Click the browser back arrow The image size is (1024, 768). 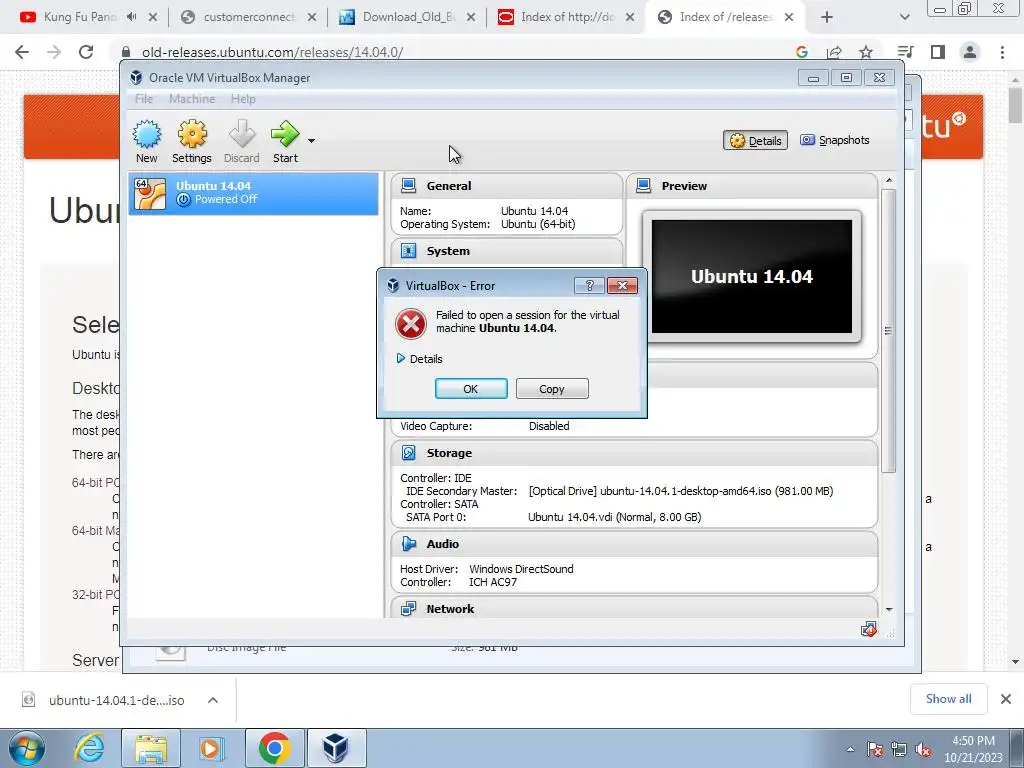pos(22,52)
